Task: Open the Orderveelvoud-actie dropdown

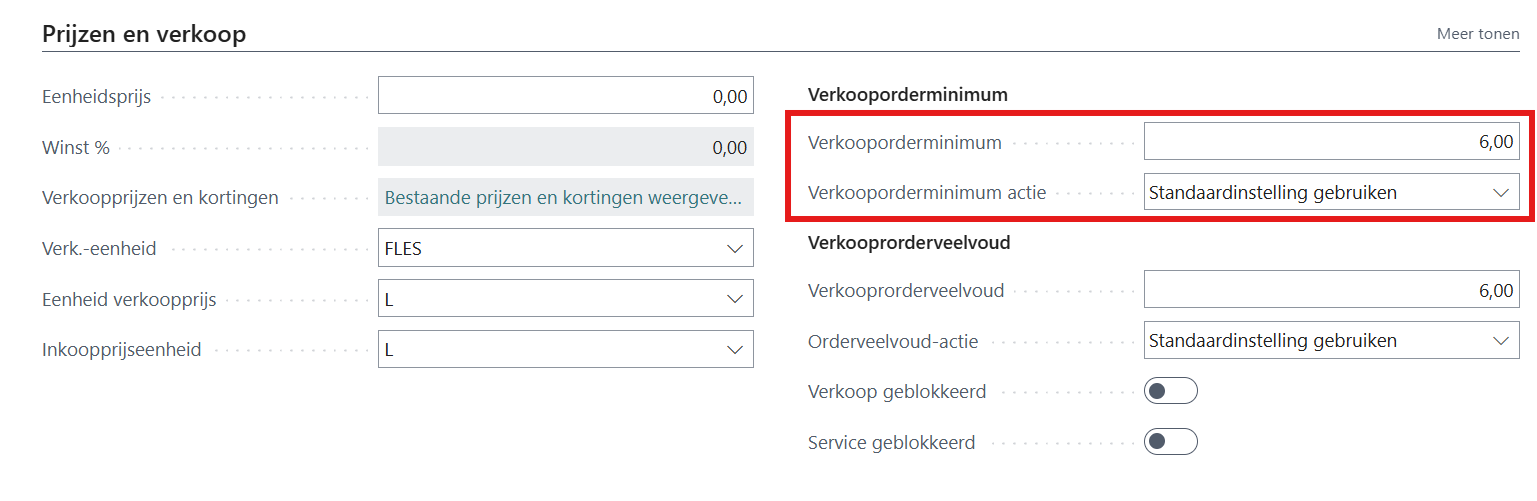Action: (x=1500, y=341)
